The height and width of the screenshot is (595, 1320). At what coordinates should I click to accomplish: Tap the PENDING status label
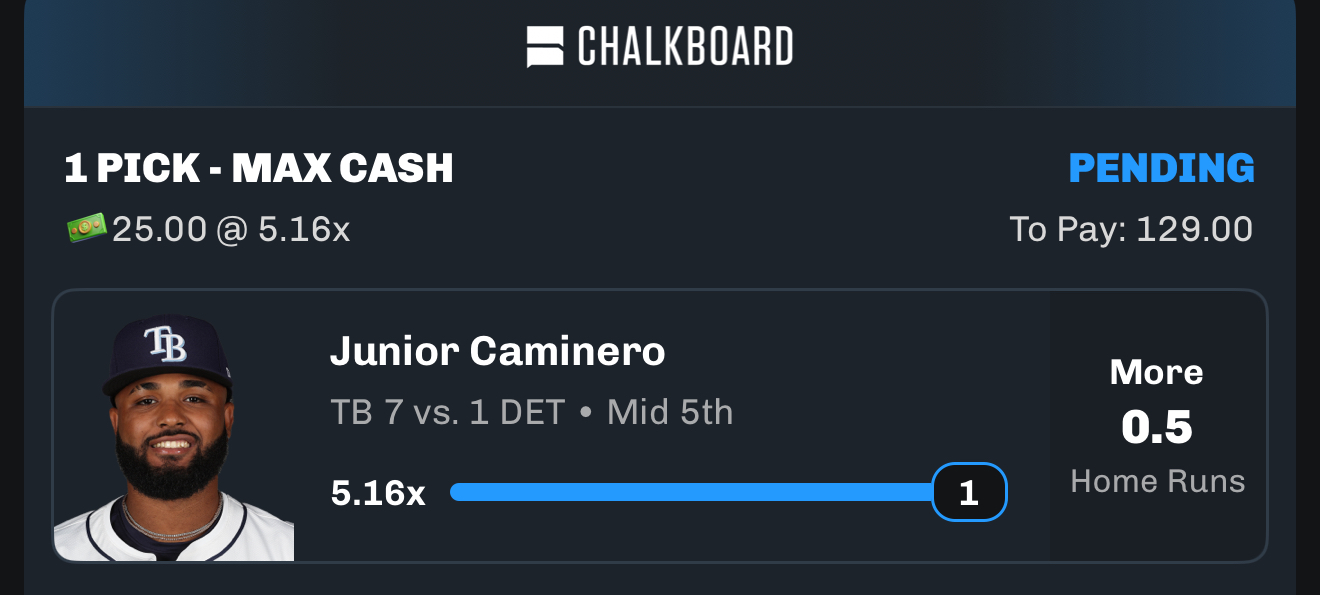1161,169
